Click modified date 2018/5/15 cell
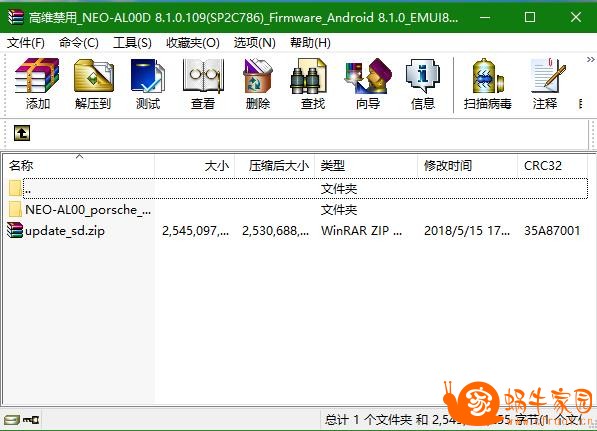The image size is (597, 431). click(x=467, y=230)
